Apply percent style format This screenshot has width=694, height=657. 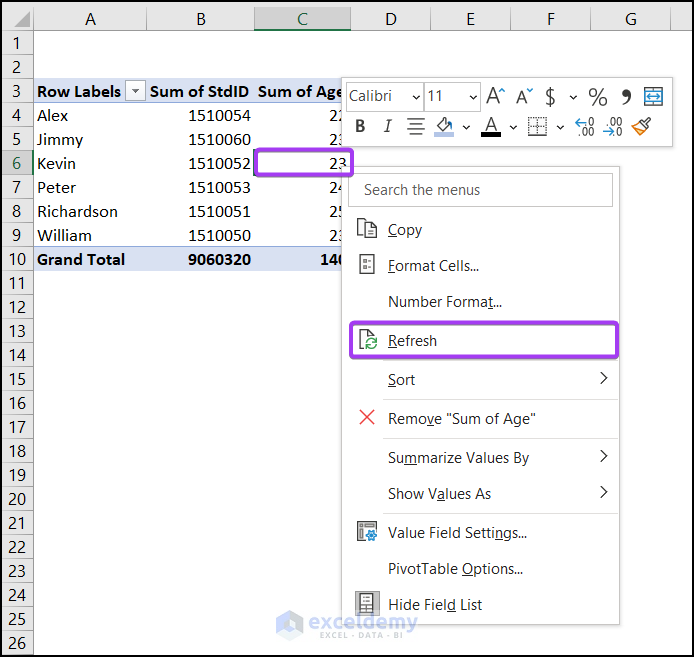tap(597, 97)
